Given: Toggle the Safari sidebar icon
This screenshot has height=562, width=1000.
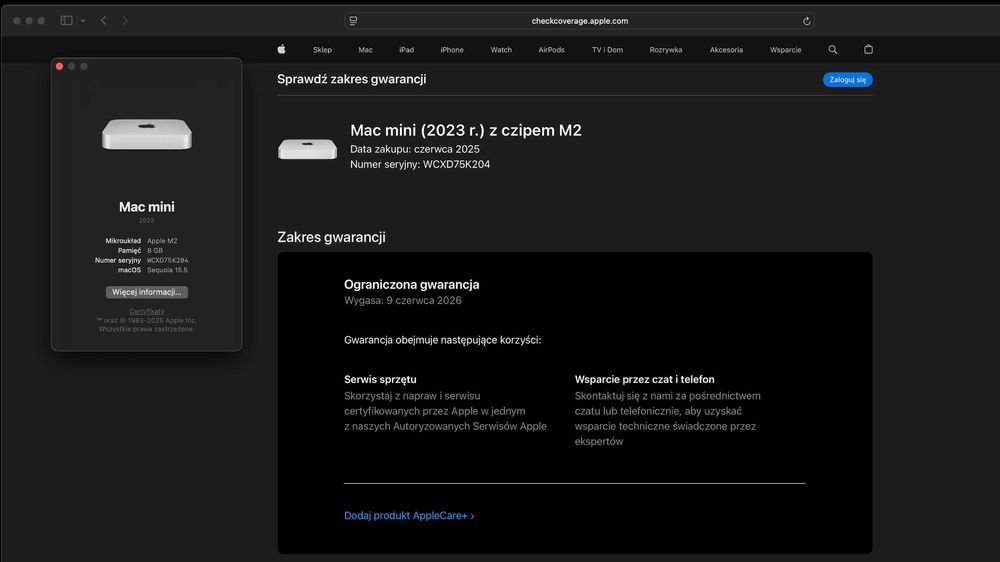Looking at the screenshot, I should [x=66, y=20].
